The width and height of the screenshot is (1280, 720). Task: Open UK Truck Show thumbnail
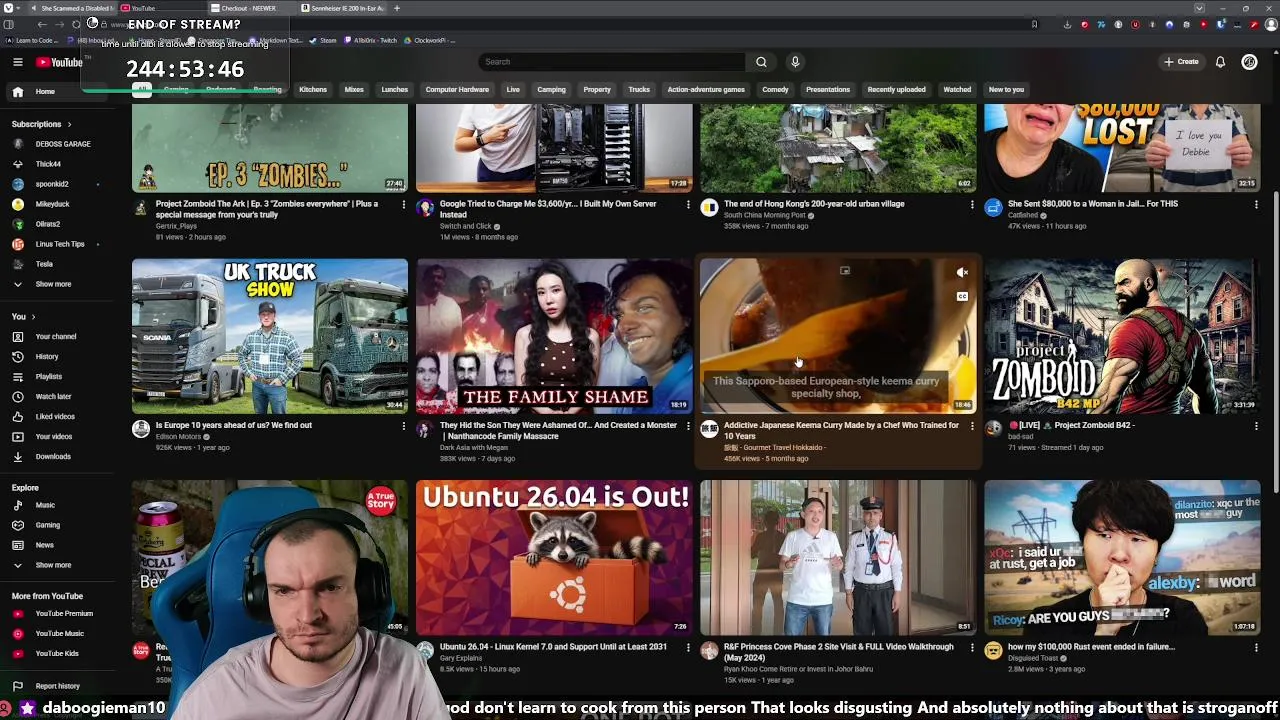coord(270,336)
